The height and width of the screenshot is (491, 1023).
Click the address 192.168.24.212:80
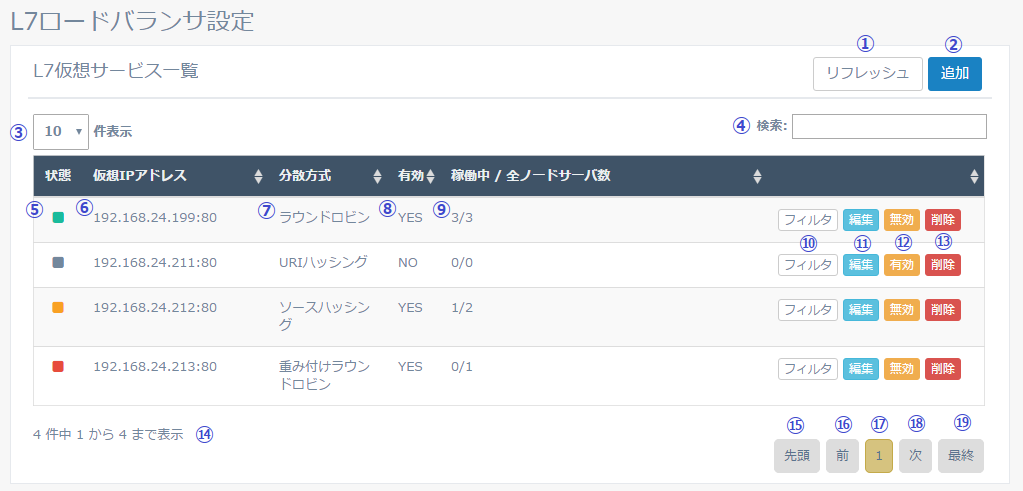[x=155, y=307]
